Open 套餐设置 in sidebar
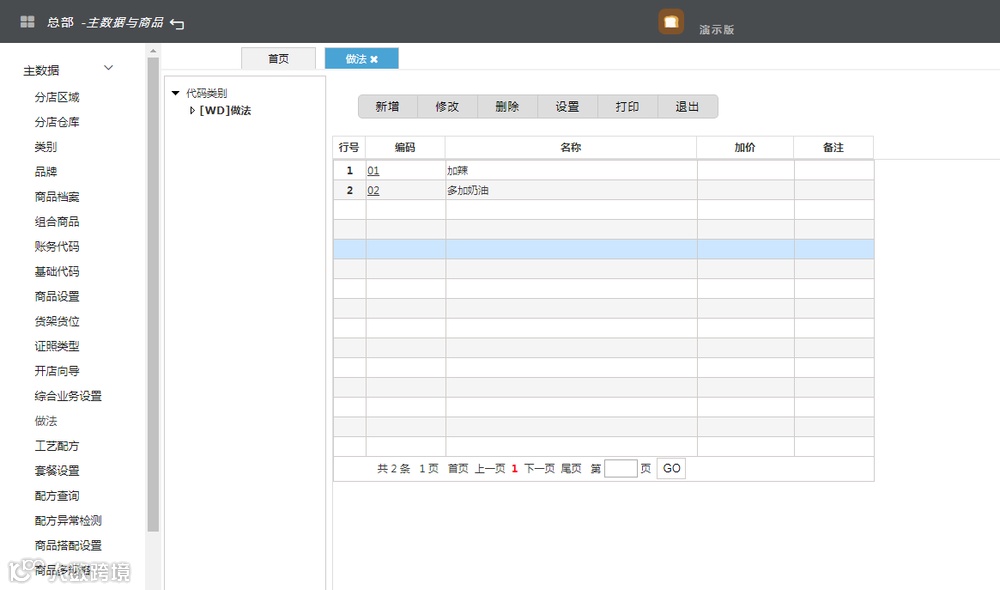 (57, 471)
